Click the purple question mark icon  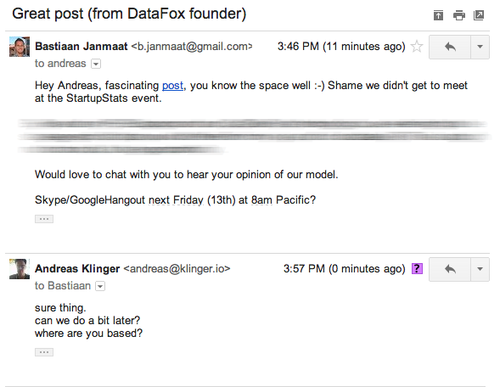[417, 269]
